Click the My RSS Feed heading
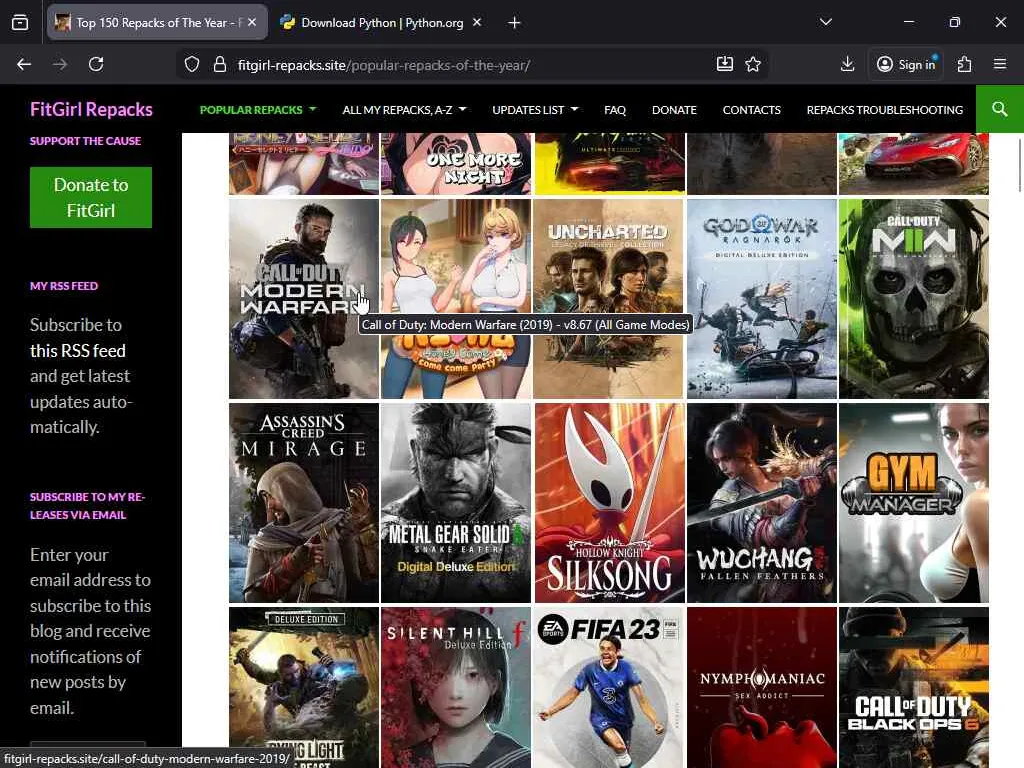The height and width of the screenshot is (768, 1024). pyautogui.click(x=64, y=286)
